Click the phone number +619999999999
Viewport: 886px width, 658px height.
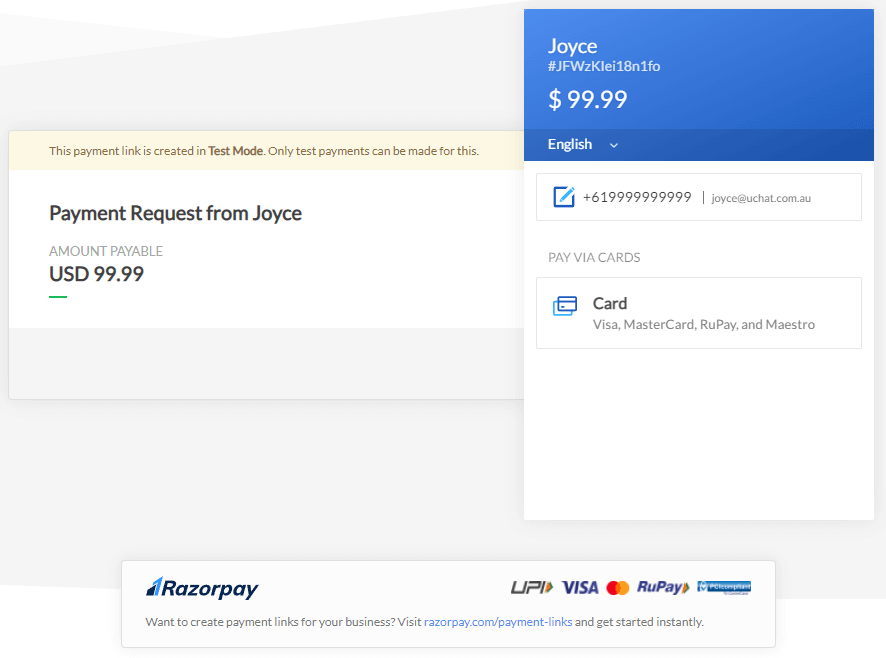637,197
